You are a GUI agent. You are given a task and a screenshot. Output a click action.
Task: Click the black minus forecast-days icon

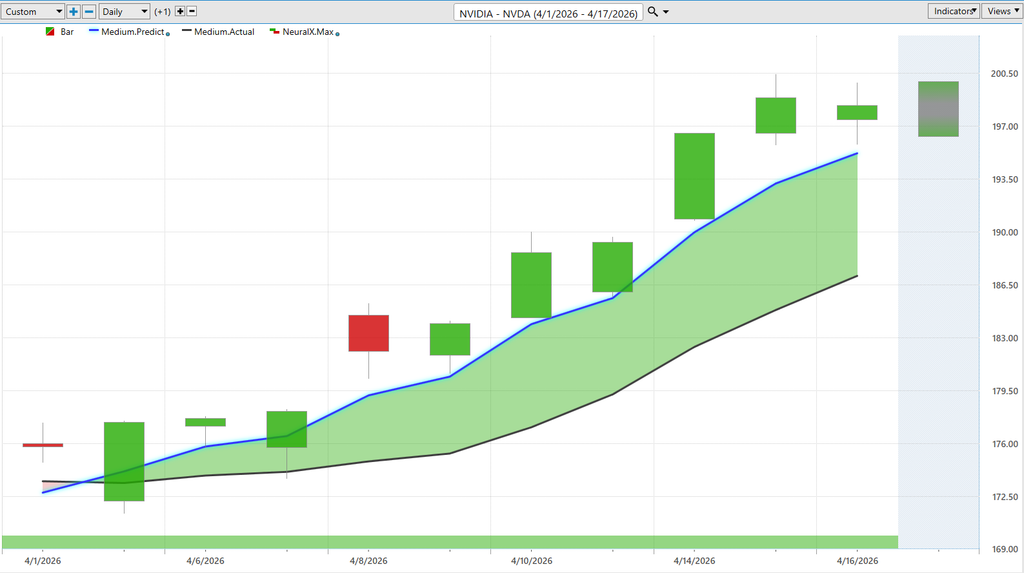point(192,12)
